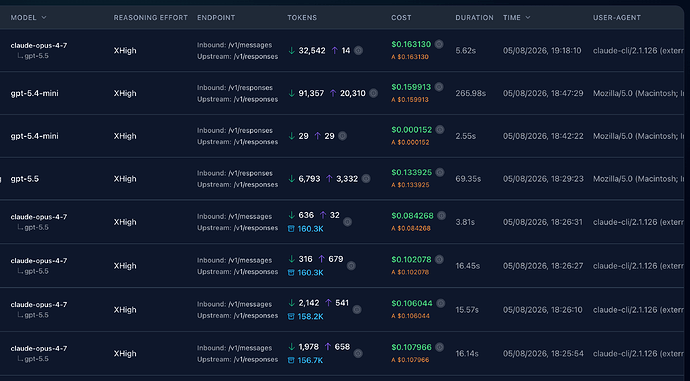Viewport: 690px width, 381px height.
Task: Click info icon beside 3,332 output tokens
Action: [x=366, y=179]
